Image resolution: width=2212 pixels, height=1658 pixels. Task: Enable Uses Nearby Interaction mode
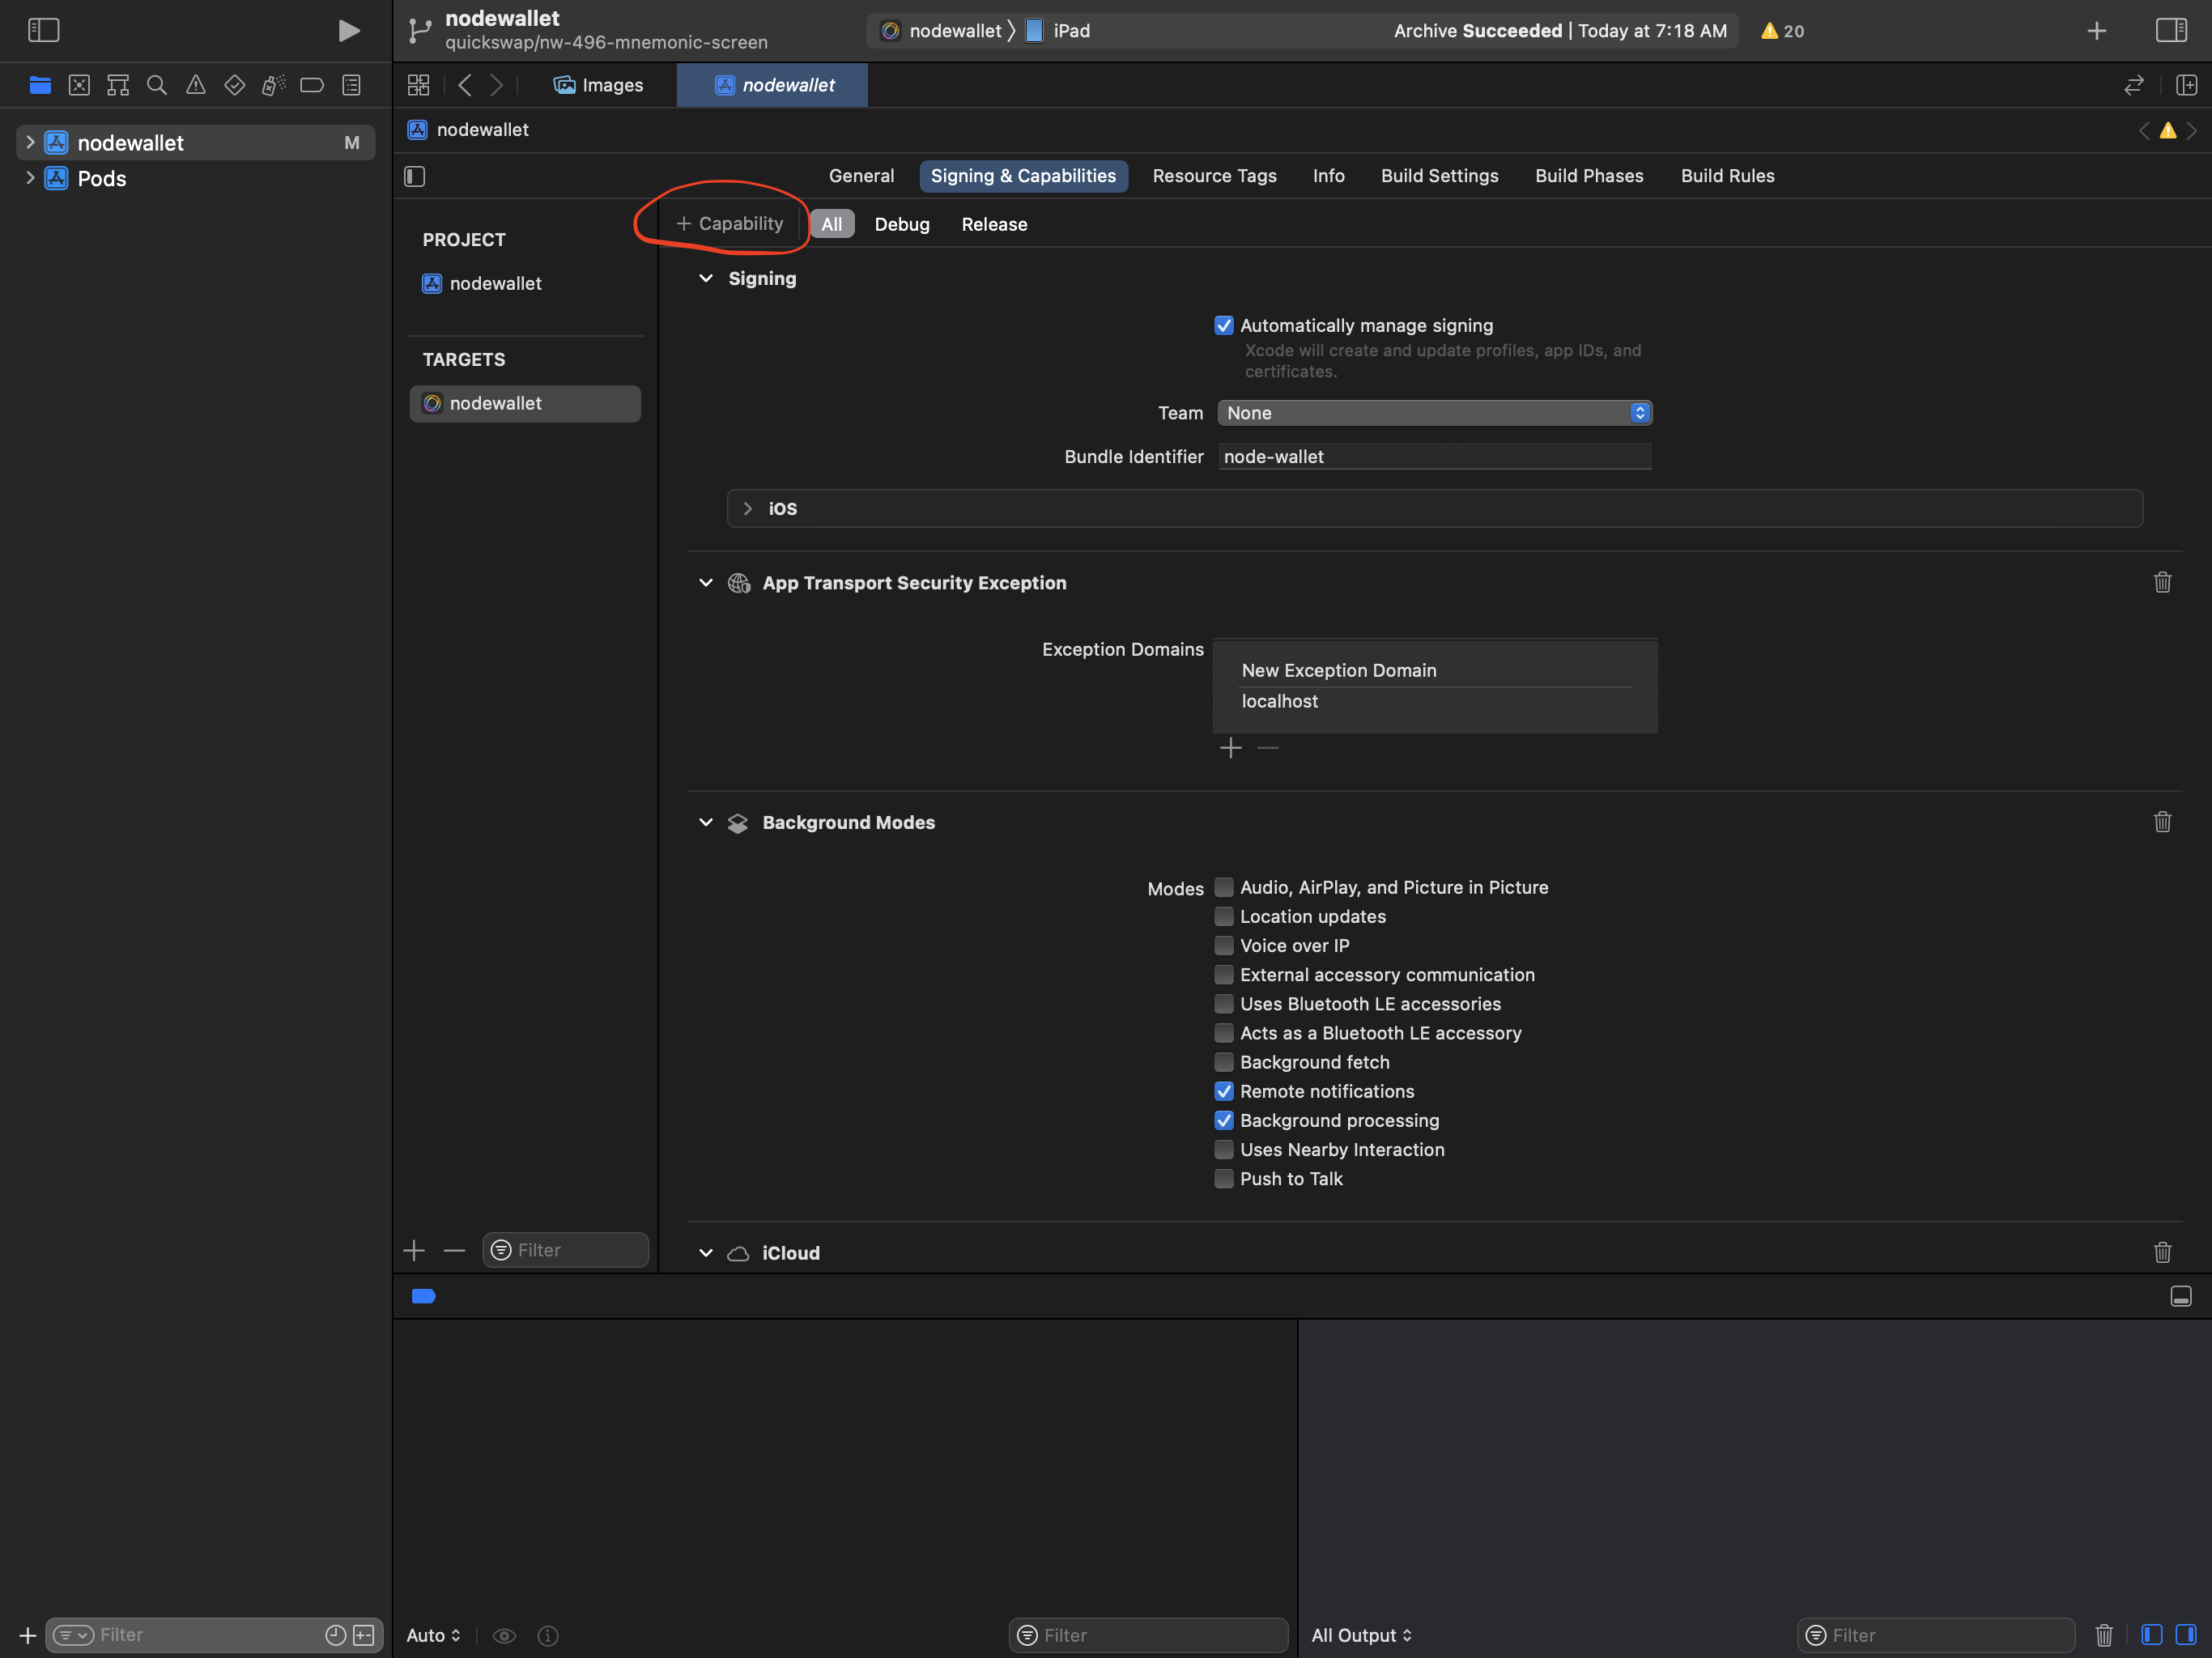coord(1224,1149)
